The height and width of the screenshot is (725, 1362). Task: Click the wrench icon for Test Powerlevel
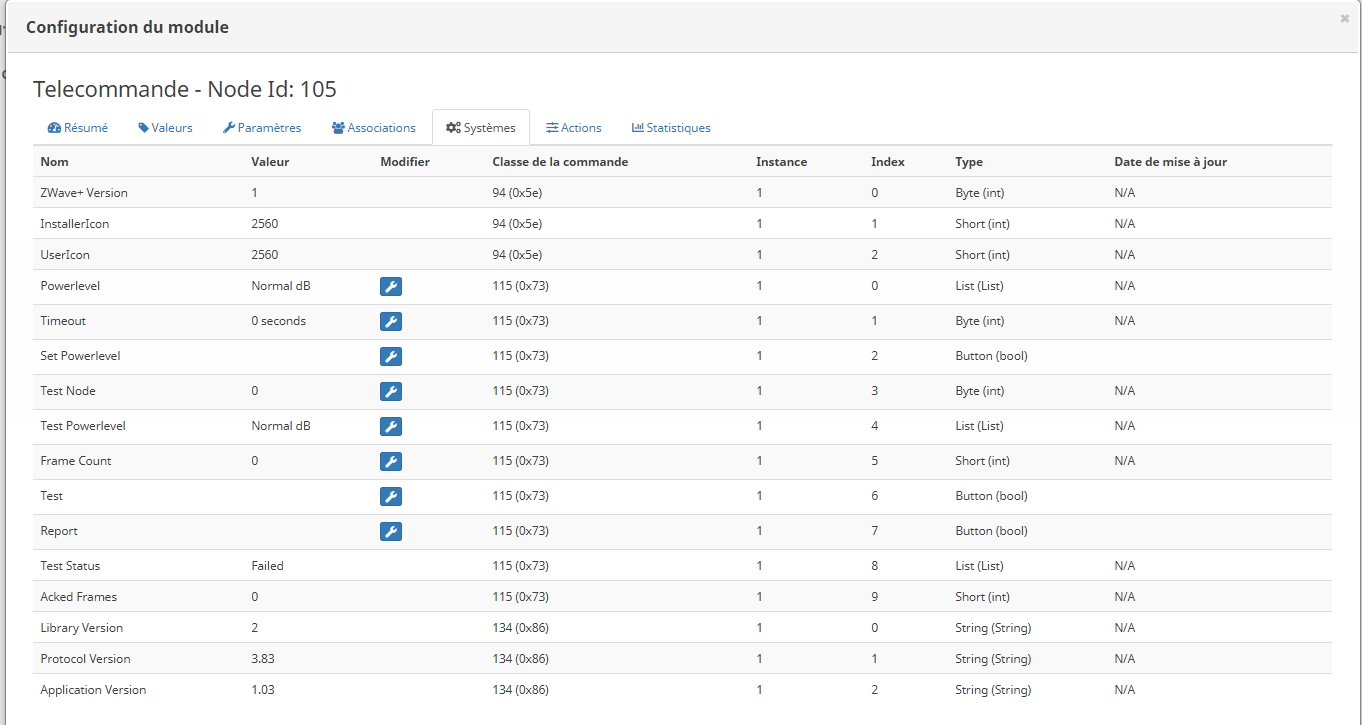(x=391, y=427)
